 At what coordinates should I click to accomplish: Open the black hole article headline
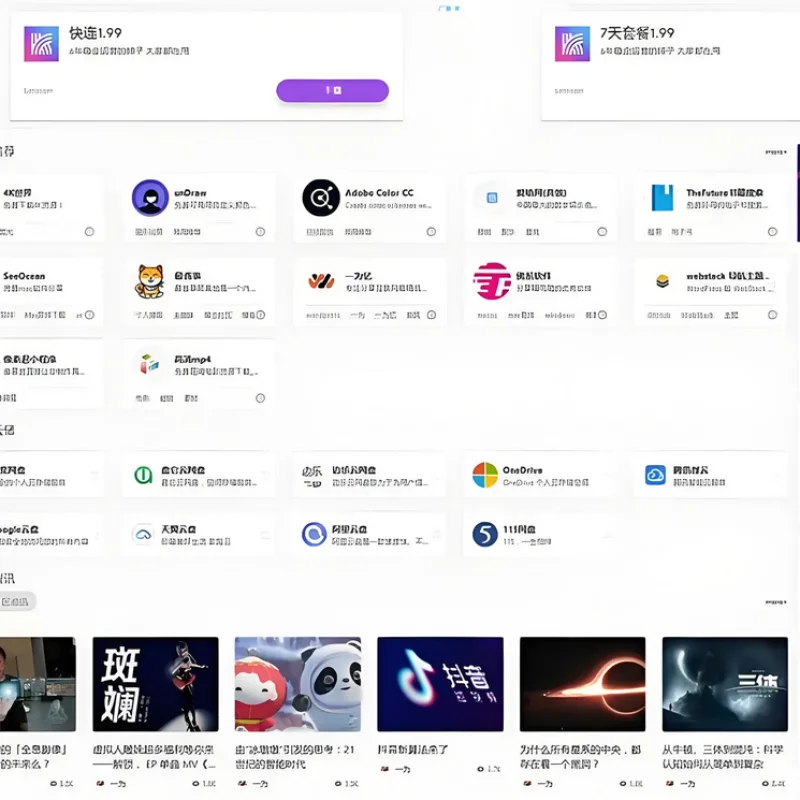point(580,757)
